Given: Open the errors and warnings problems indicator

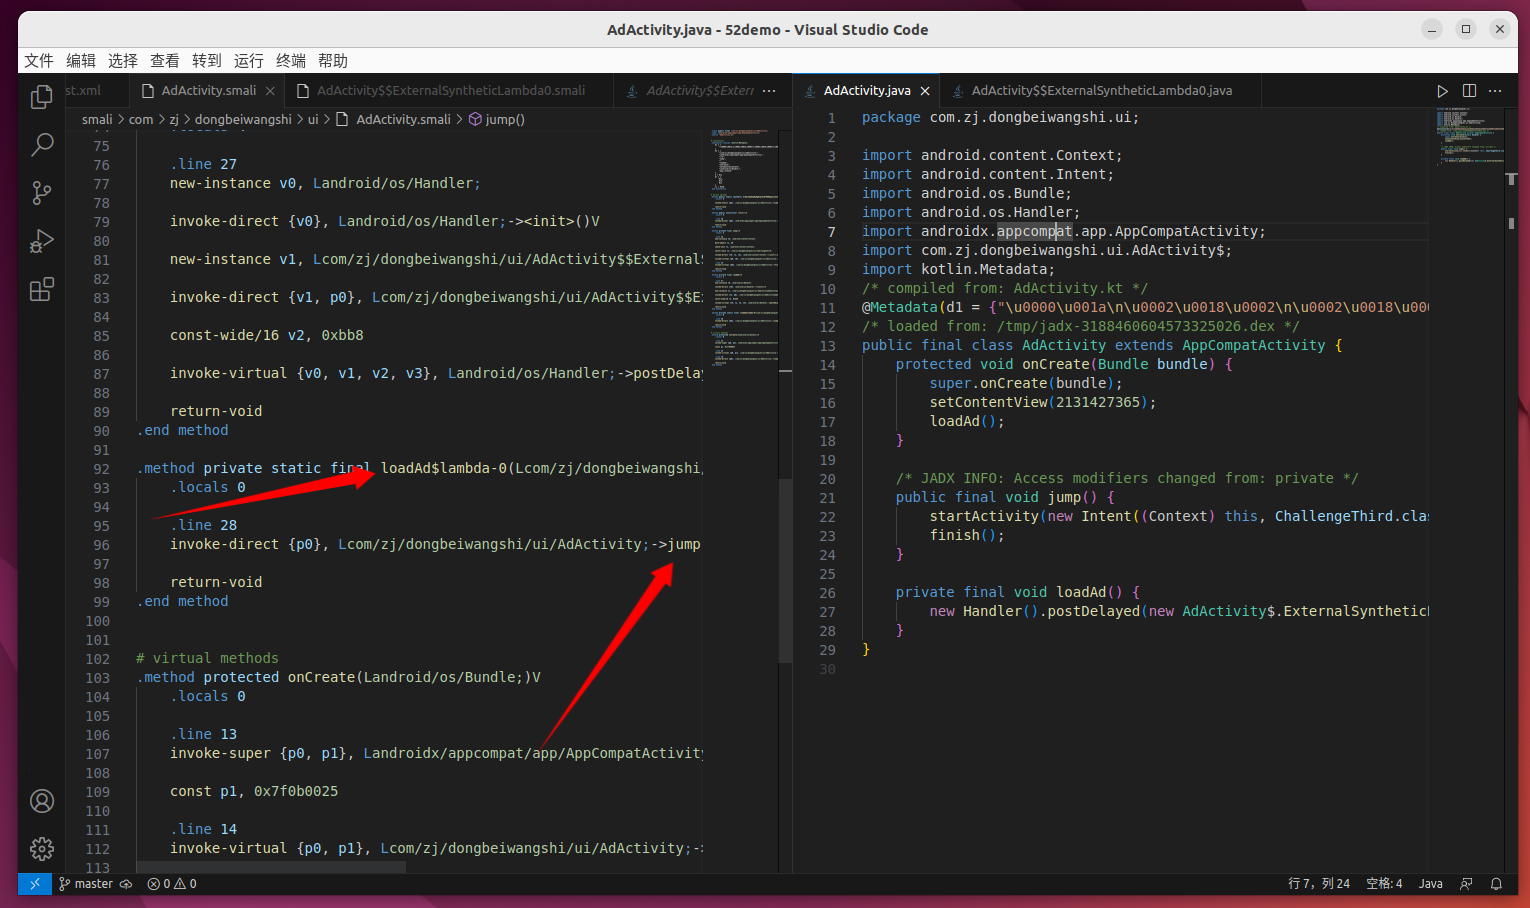Looking at the screenshot, I should click(x=172, y=884).
